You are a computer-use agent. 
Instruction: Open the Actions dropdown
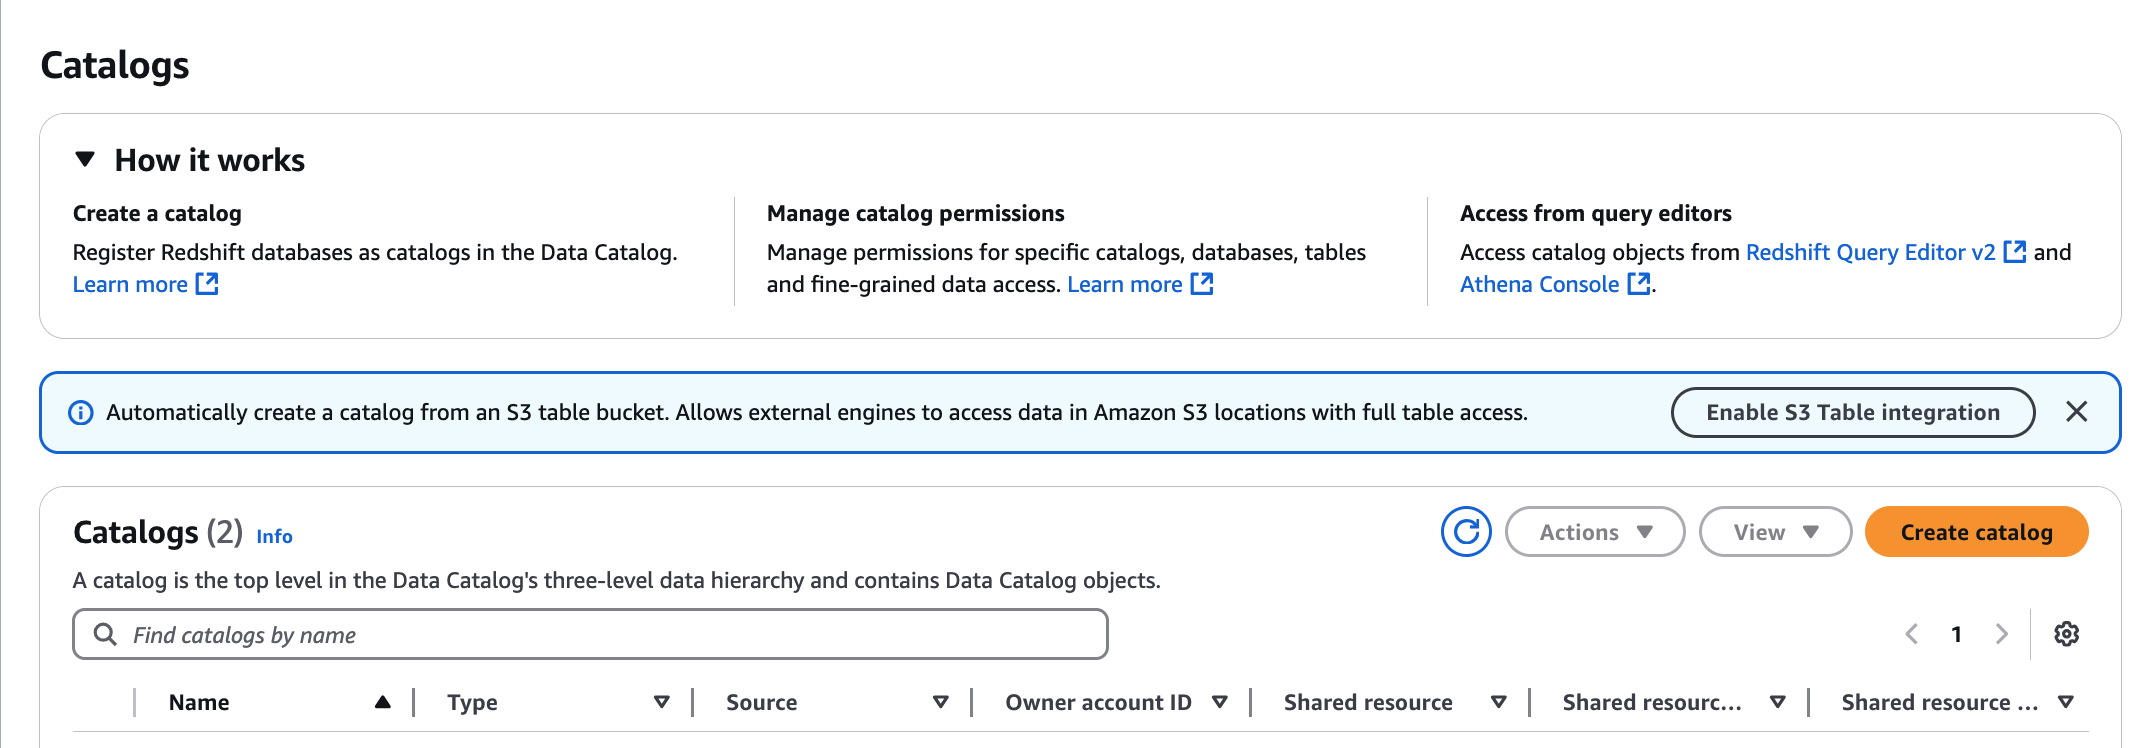point(1594,532)
